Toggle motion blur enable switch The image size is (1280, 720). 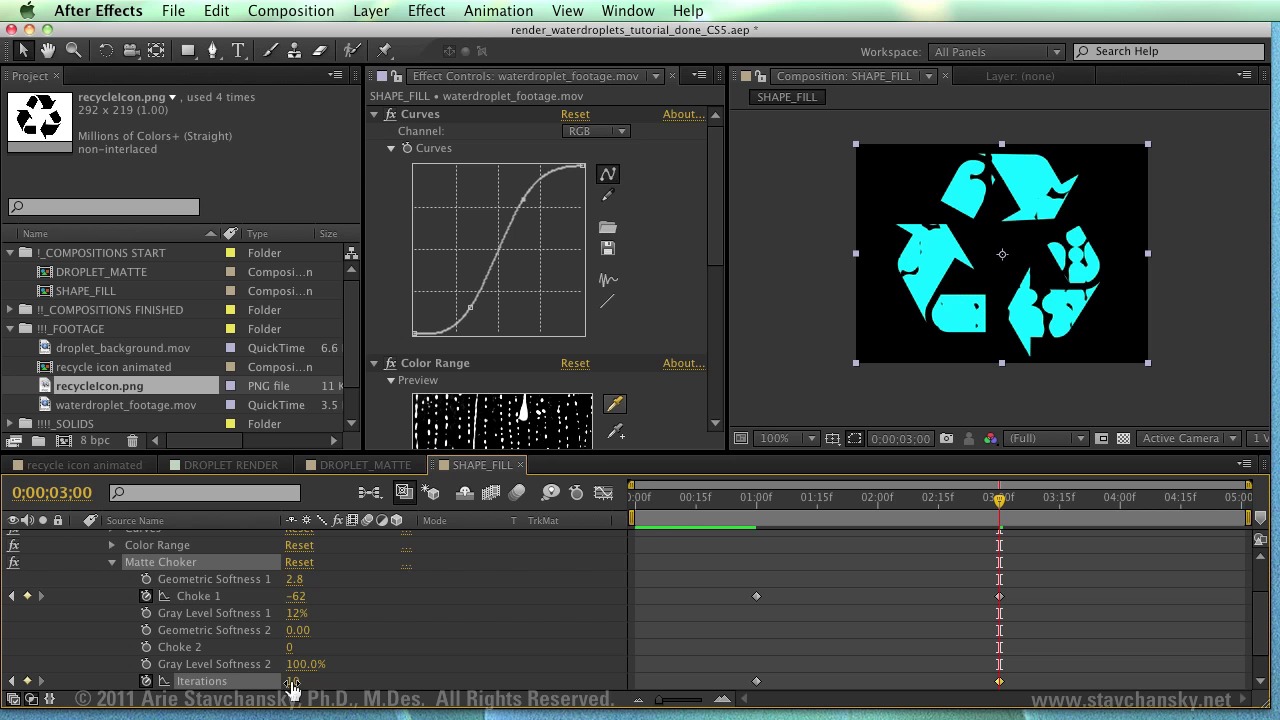click(517, 492)
